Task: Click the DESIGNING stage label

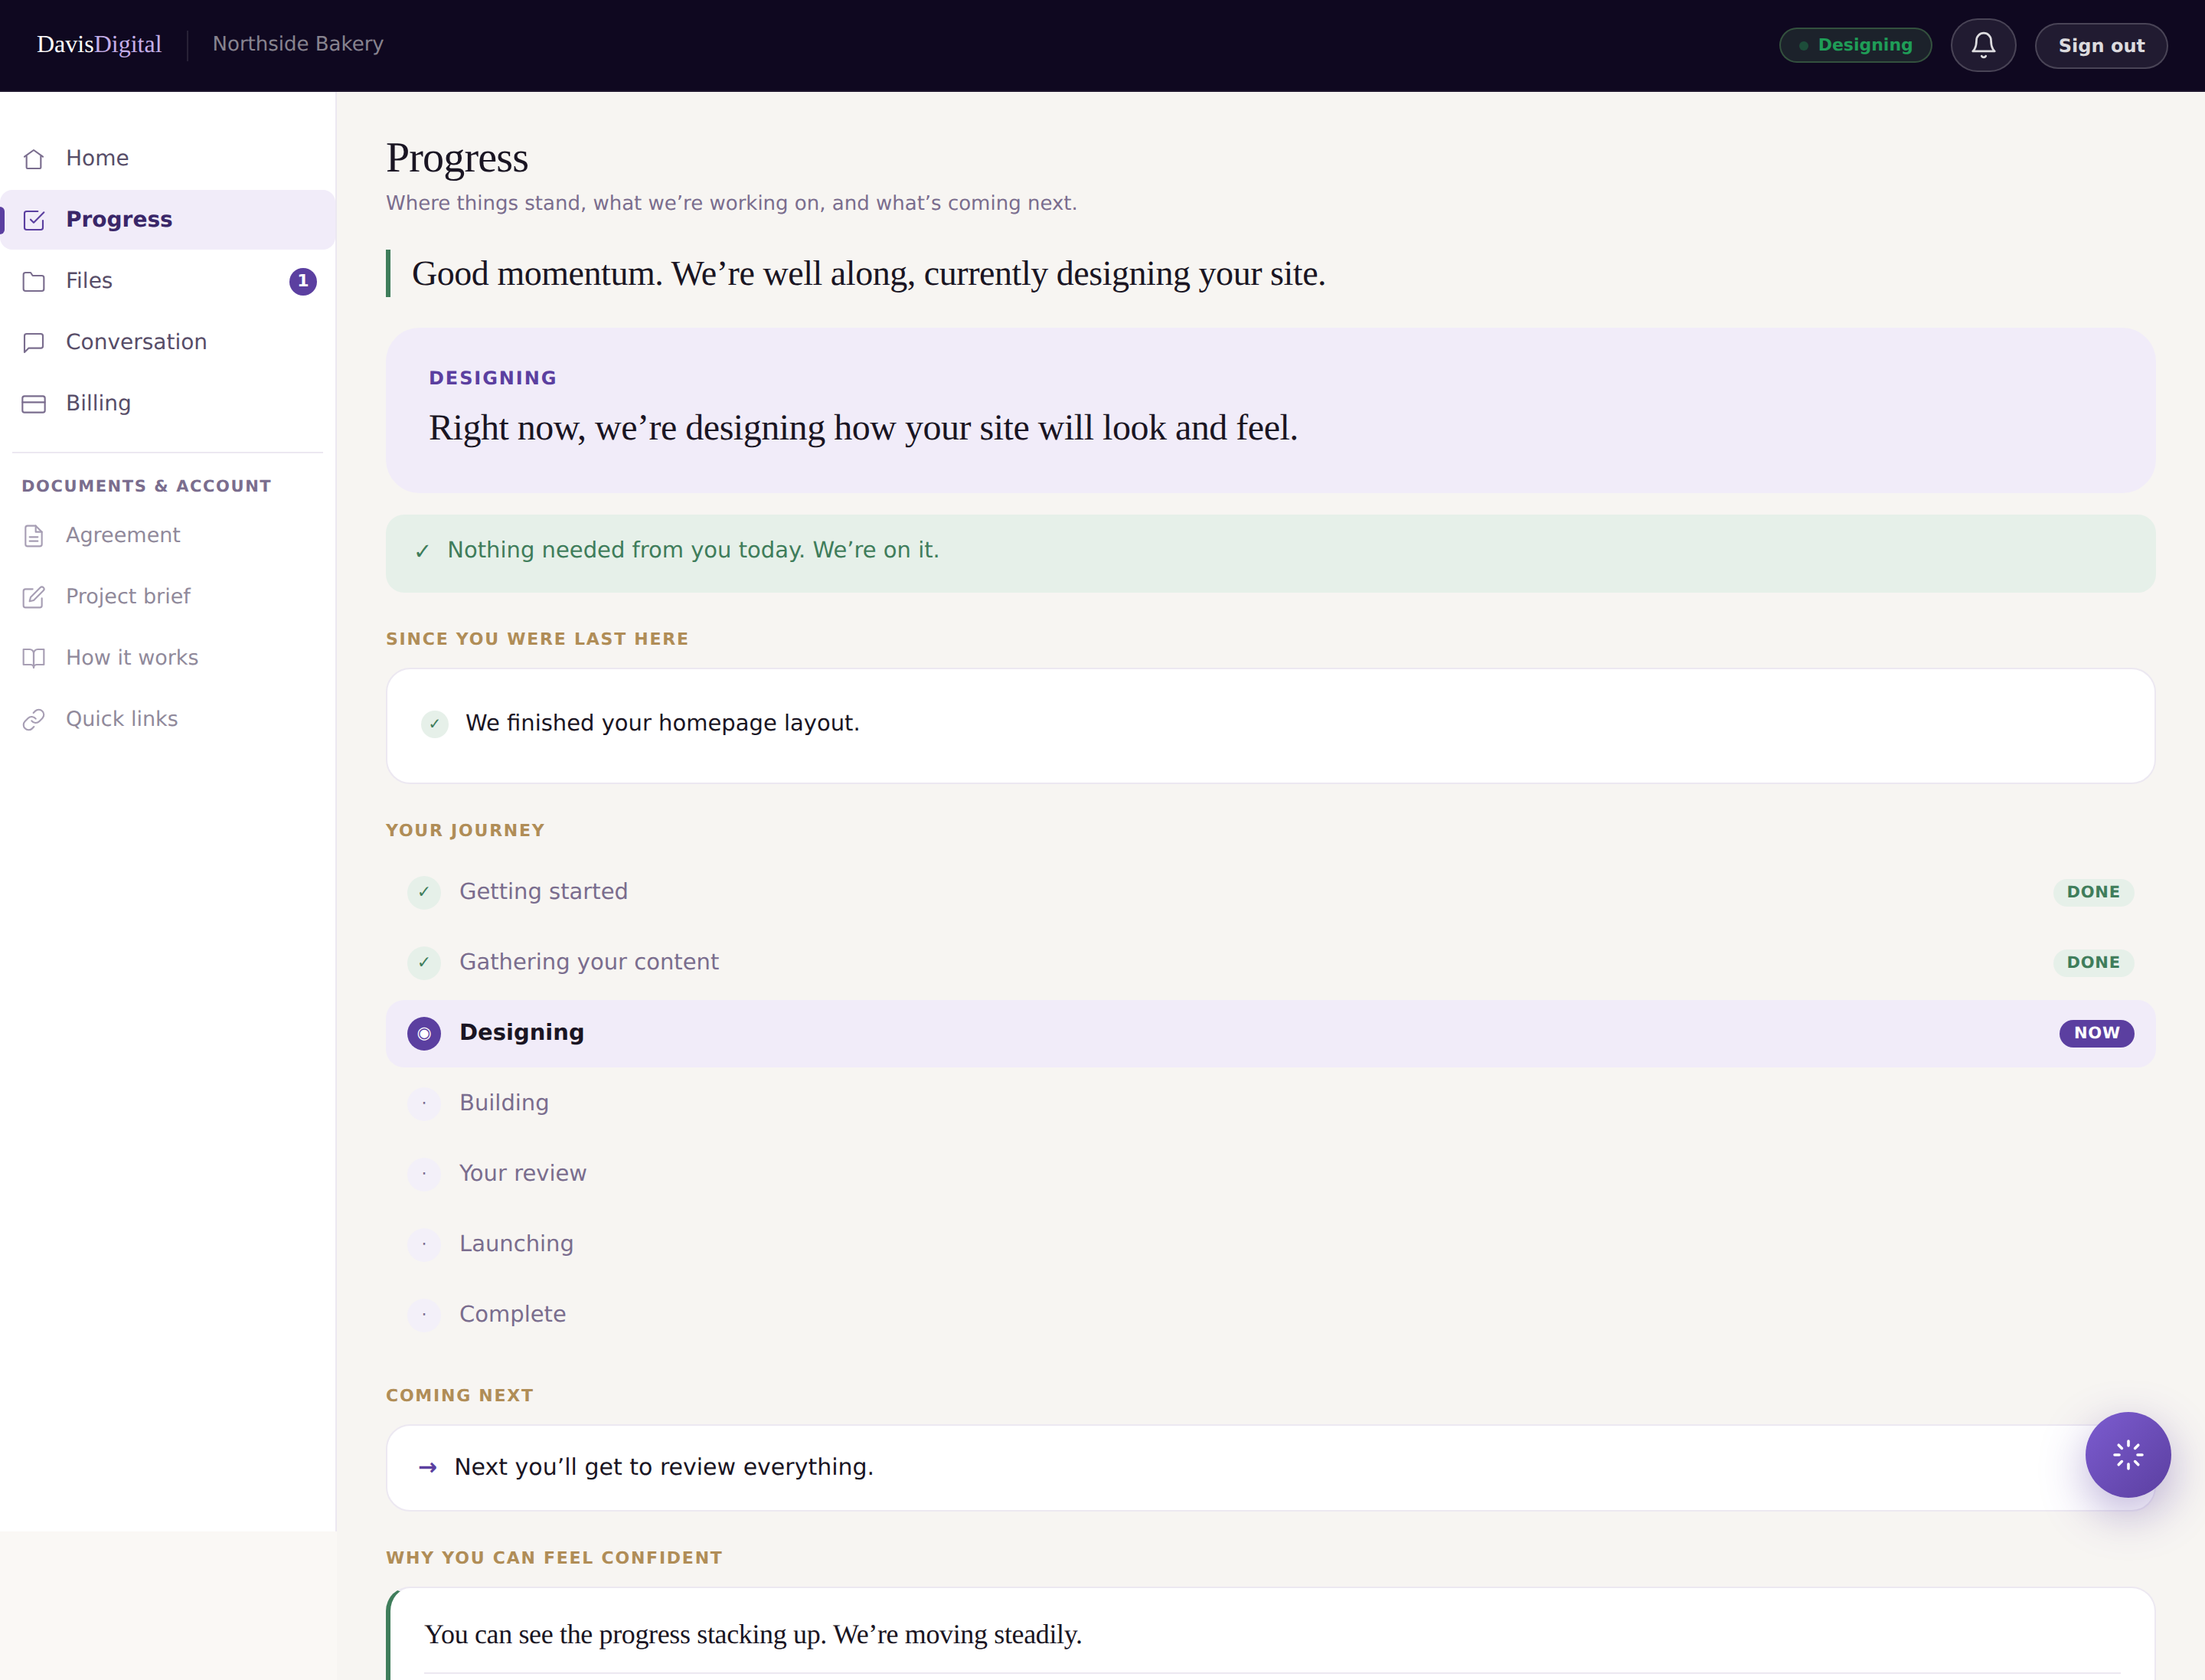Action: point(493,378)
